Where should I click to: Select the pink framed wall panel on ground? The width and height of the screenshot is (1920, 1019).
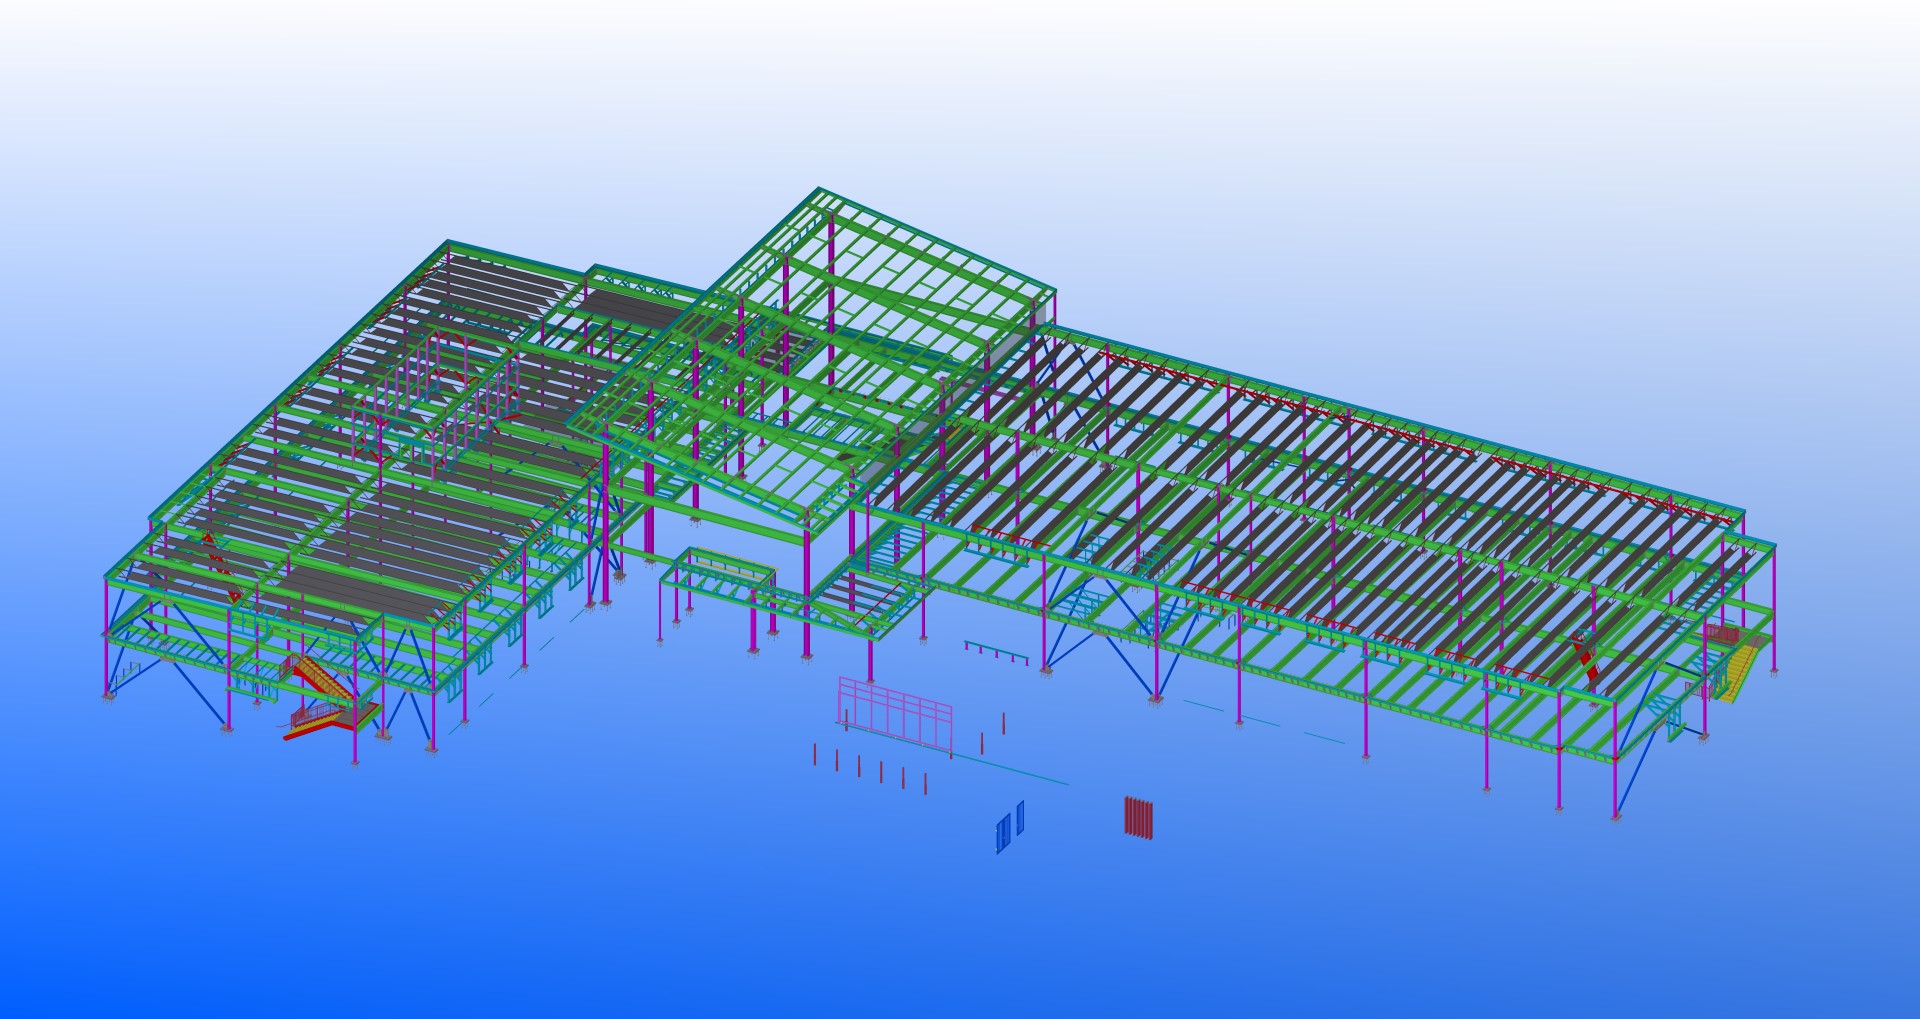(x=895, y=712)
